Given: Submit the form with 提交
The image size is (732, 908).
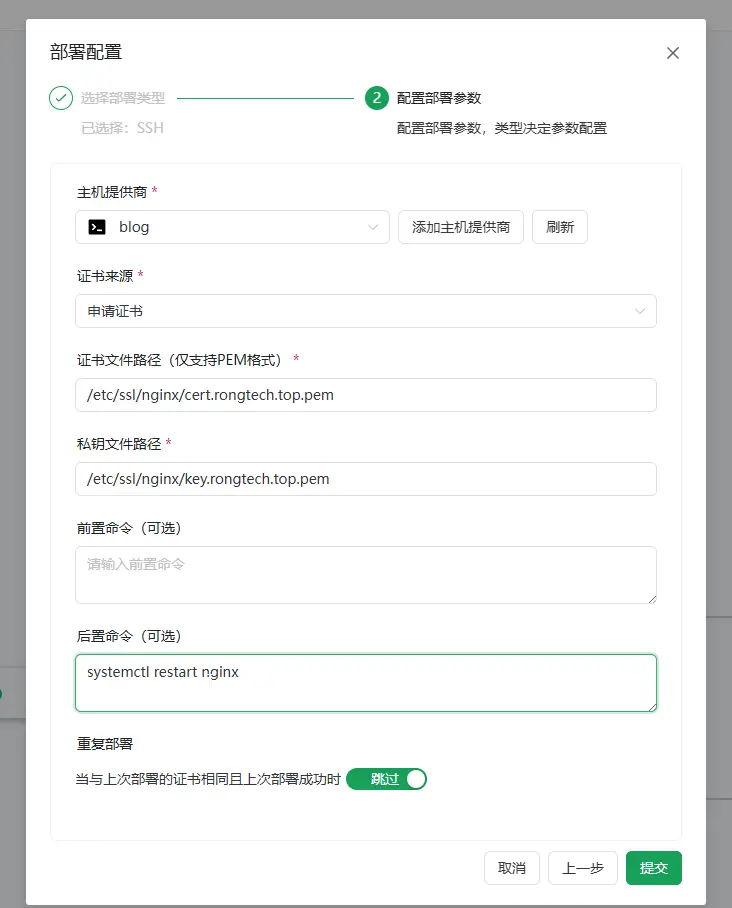Looking at the screenshot, I should 653,868.
